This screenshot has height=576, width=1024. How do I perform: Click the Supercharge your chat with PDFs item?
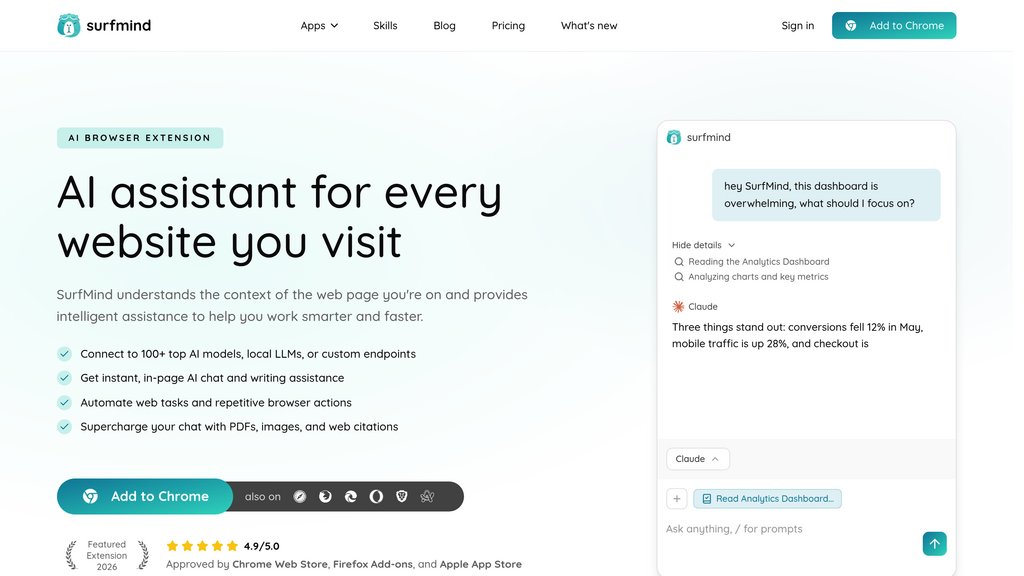[x=227, y=427]
